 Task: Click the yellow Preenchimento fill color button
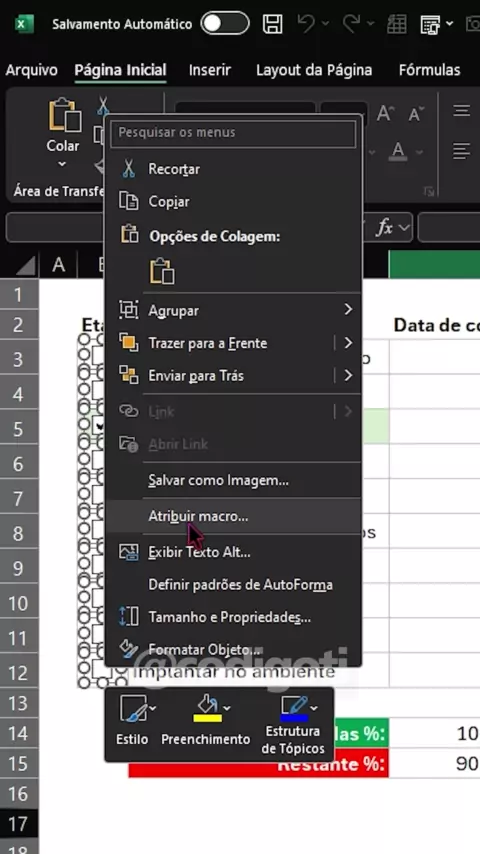(x=207, y=708)
